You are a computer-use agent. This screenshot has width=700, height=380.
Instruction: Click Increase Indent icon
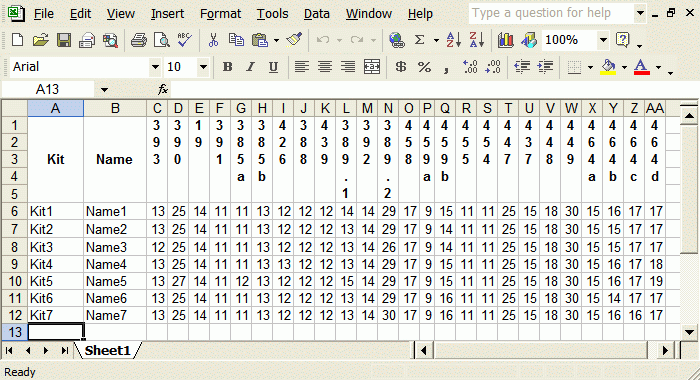545,67
